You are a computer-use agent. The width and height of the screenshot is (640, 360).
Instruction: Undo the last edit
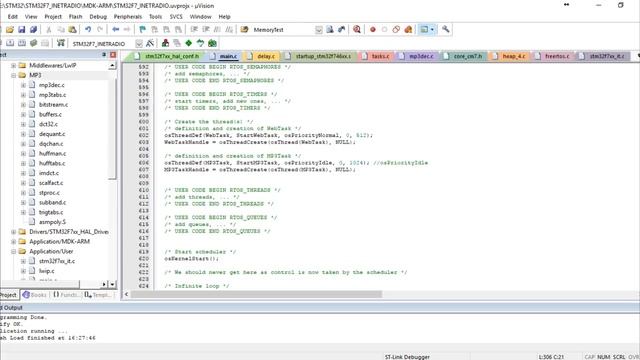coord(88,29)
